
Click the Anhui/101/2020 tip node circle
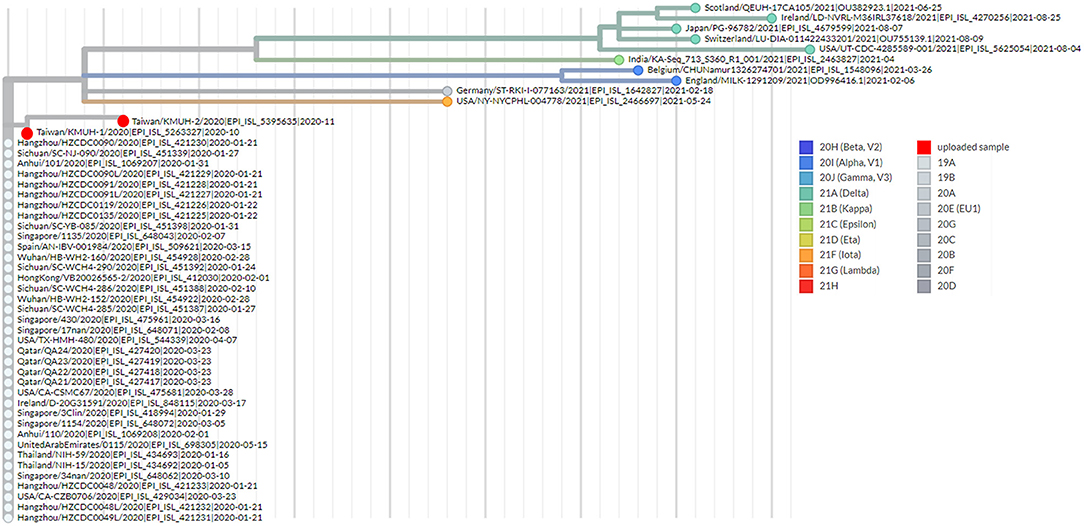pos(7,164)
